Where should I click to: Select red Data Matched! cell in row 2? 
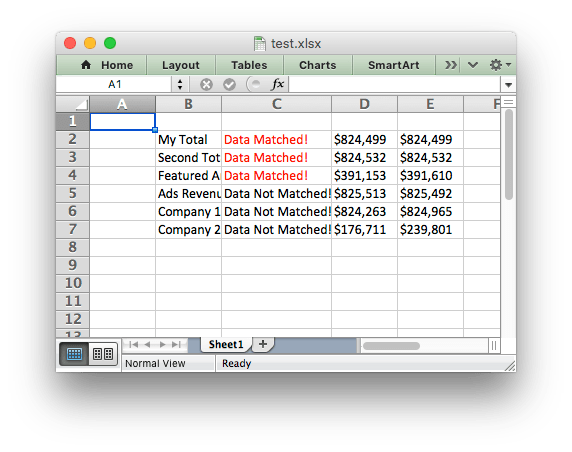coord(277,139)
